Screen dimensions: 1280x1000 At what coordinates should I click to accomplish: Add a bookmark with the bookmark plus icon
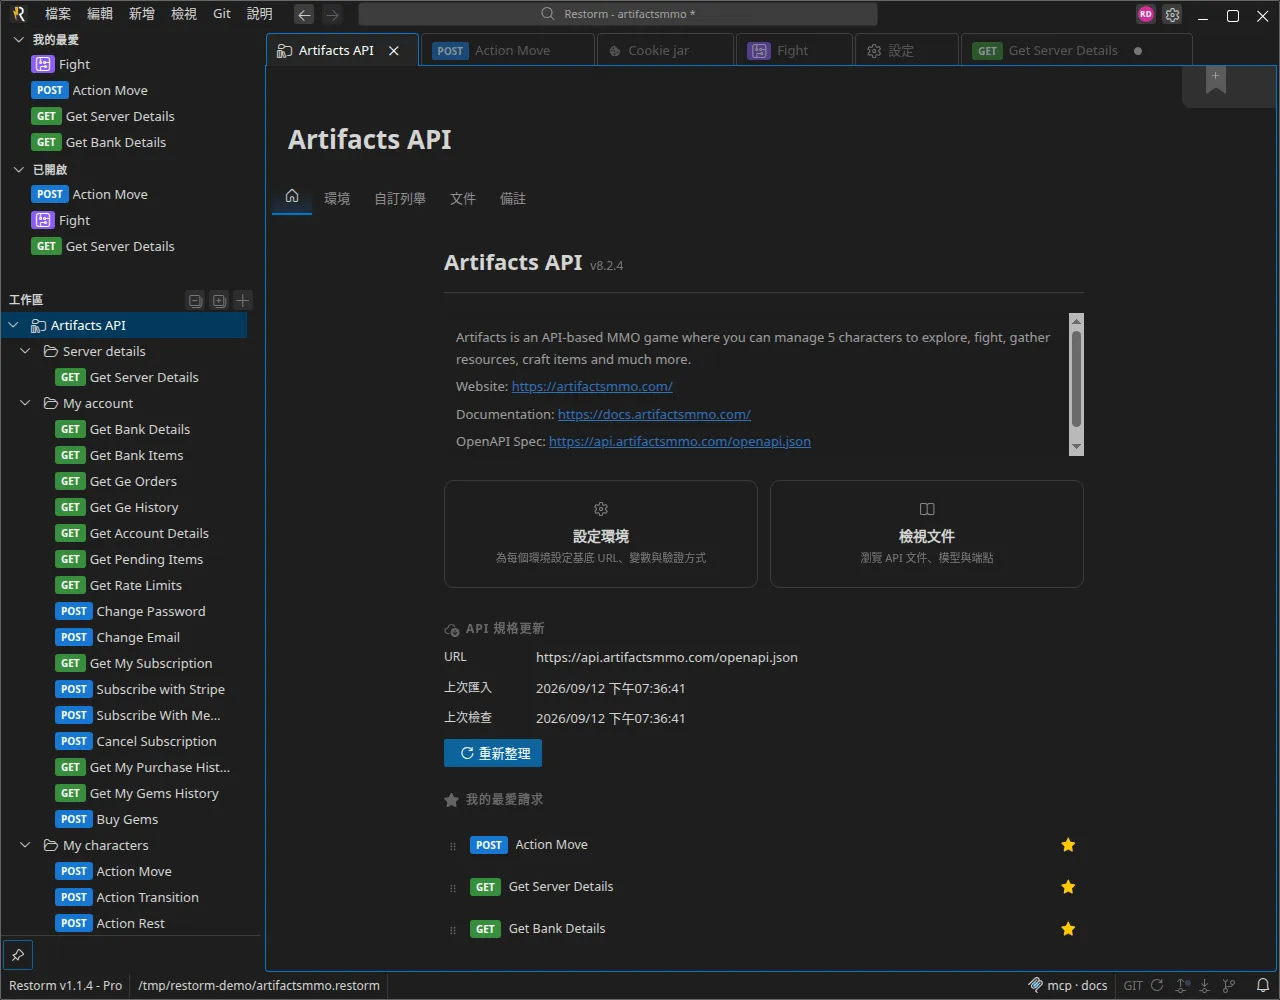click(x=1216, y=81)
